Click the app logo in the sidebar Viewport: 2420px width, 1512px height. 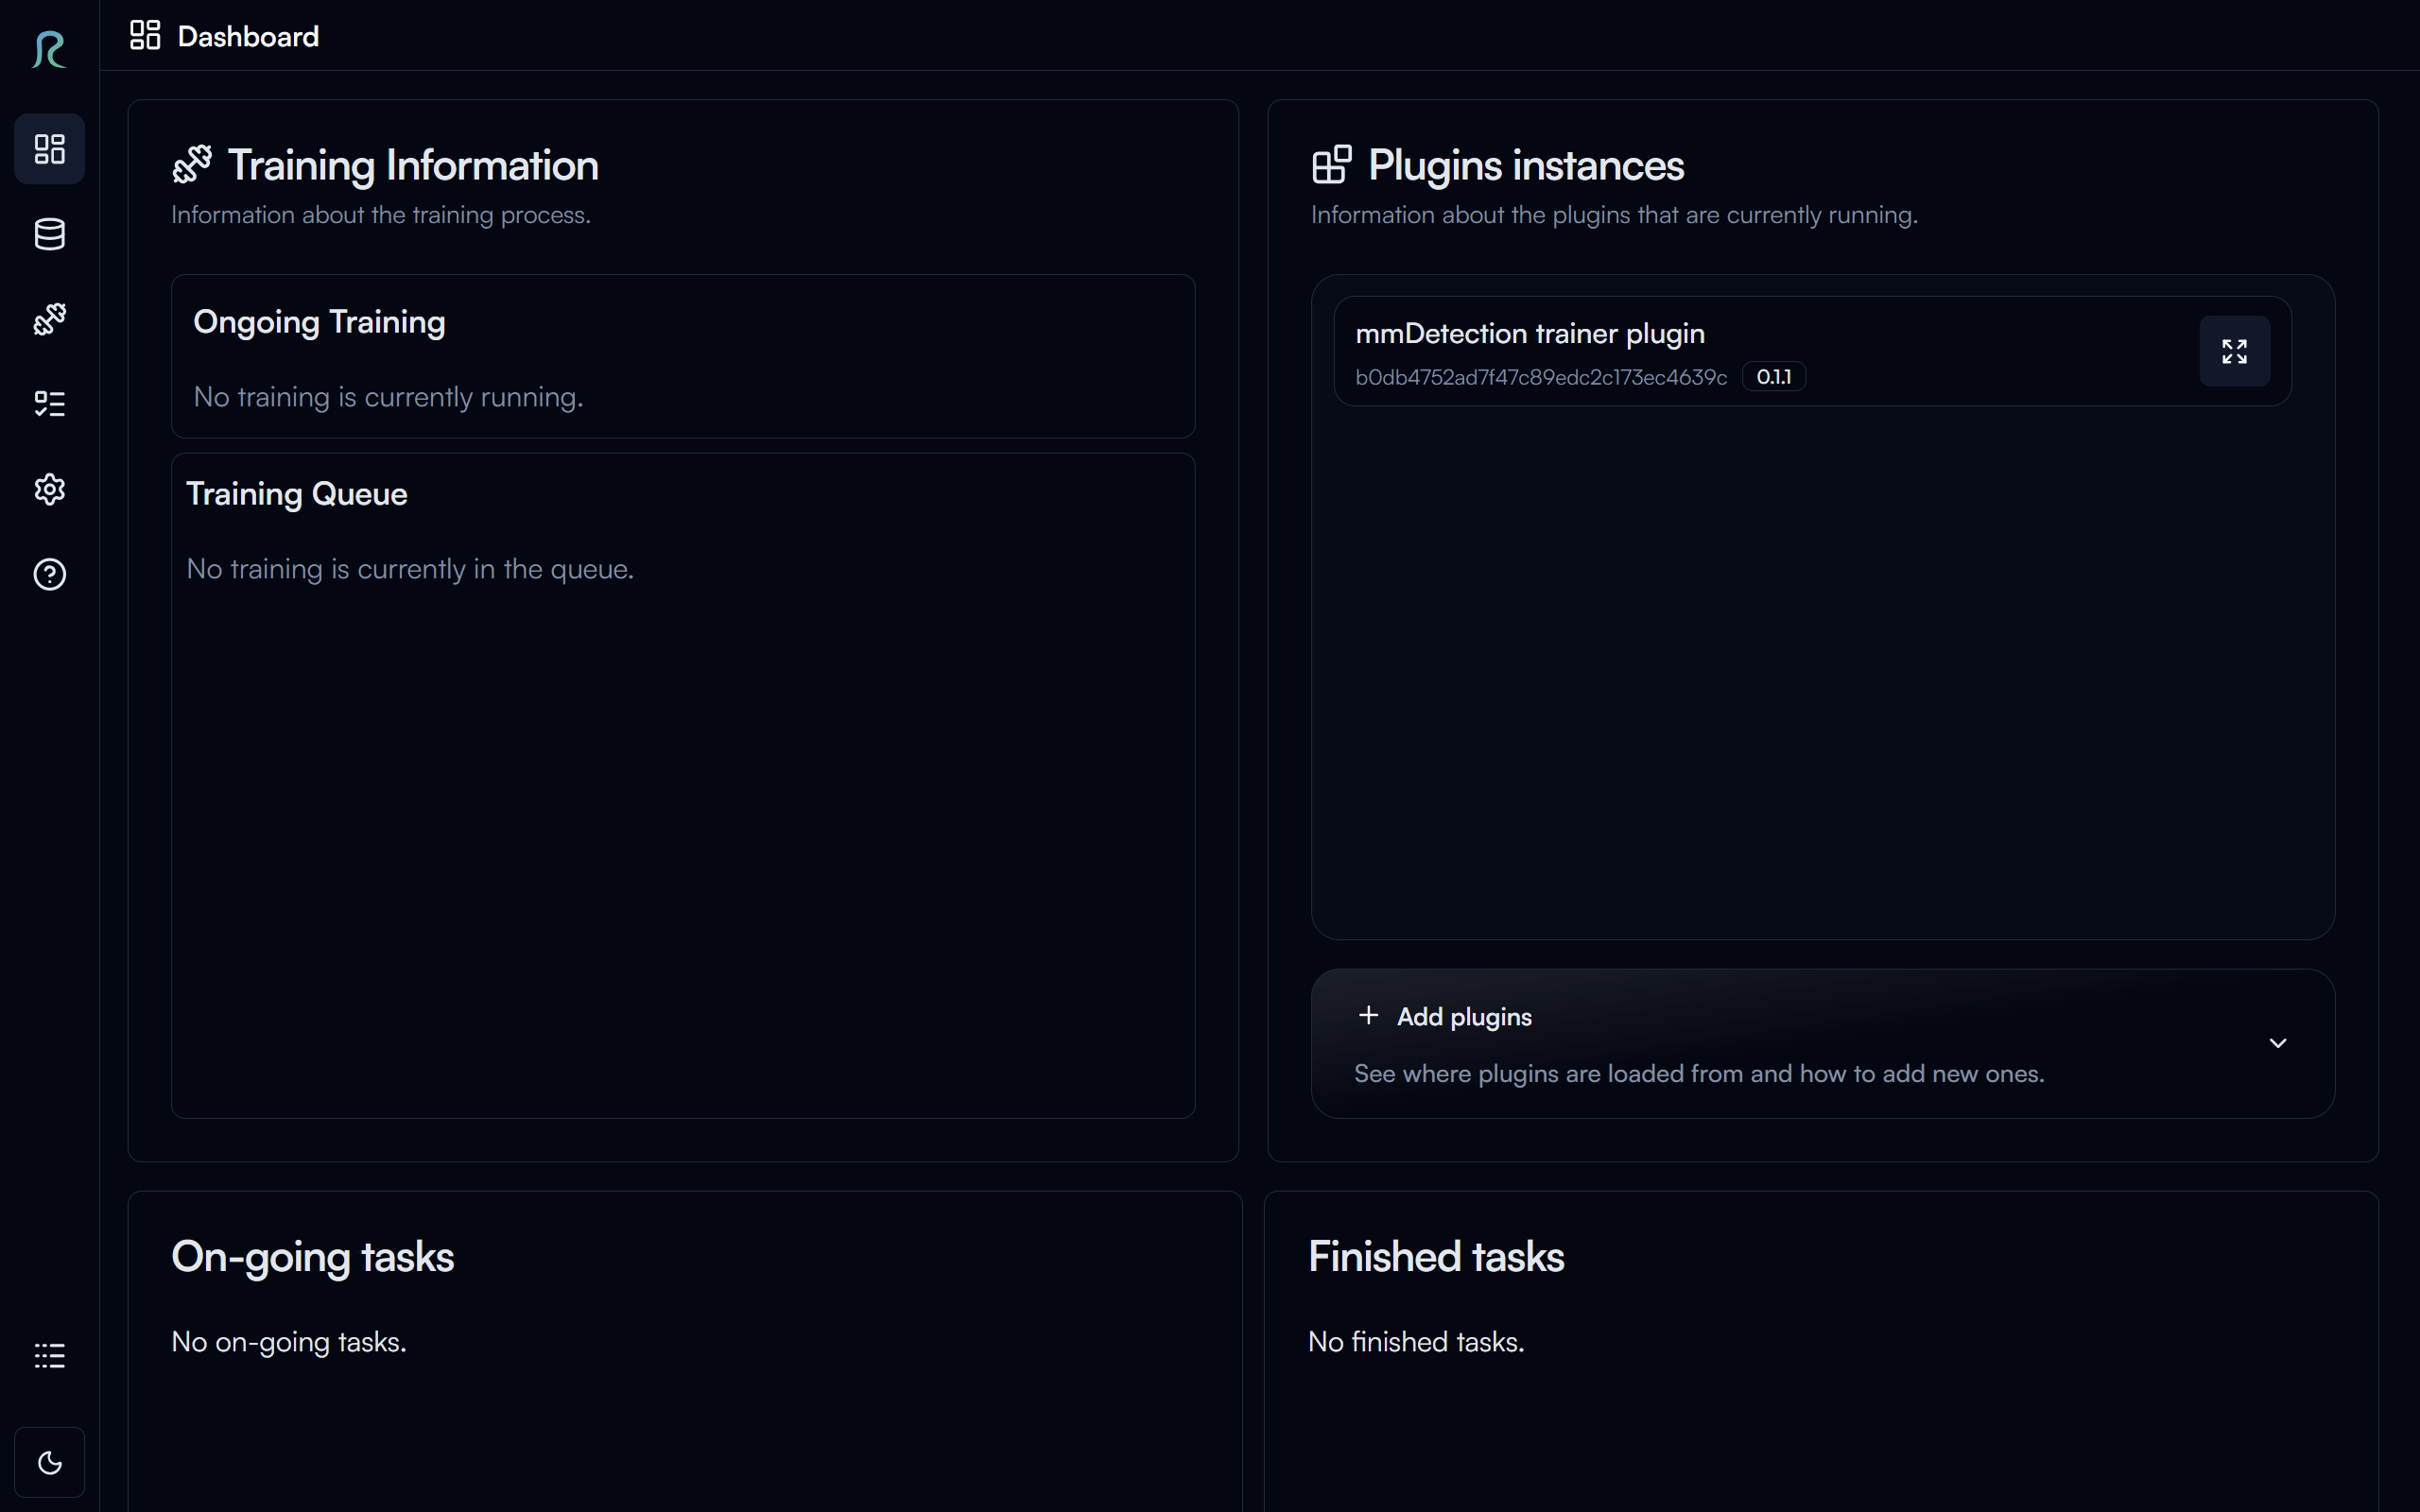49,50
